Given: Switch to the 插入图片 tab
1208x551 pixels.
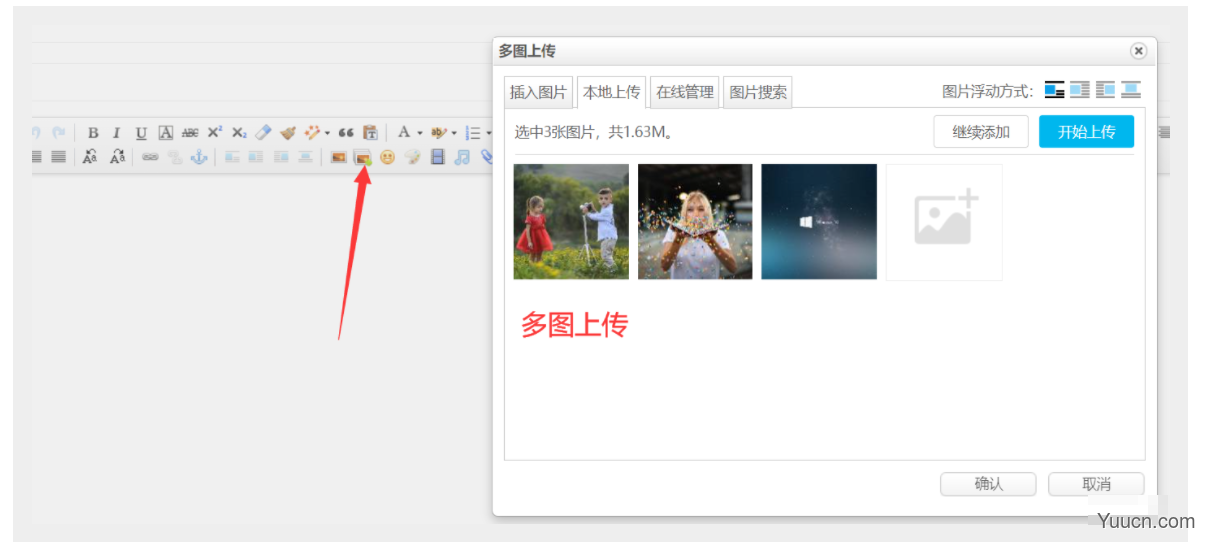Looking at the screenshot, I should pyautogui.click(x=538, y=92).
